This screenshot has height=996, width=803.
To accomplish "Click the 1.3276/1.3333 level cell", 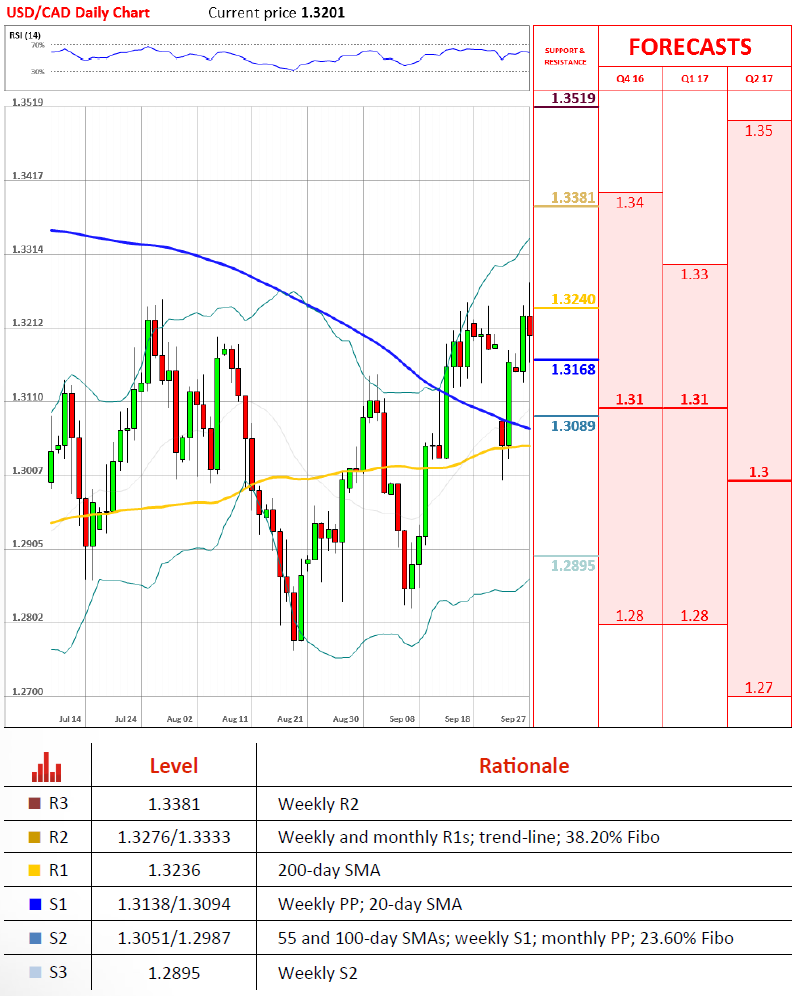I will point(174,837).
